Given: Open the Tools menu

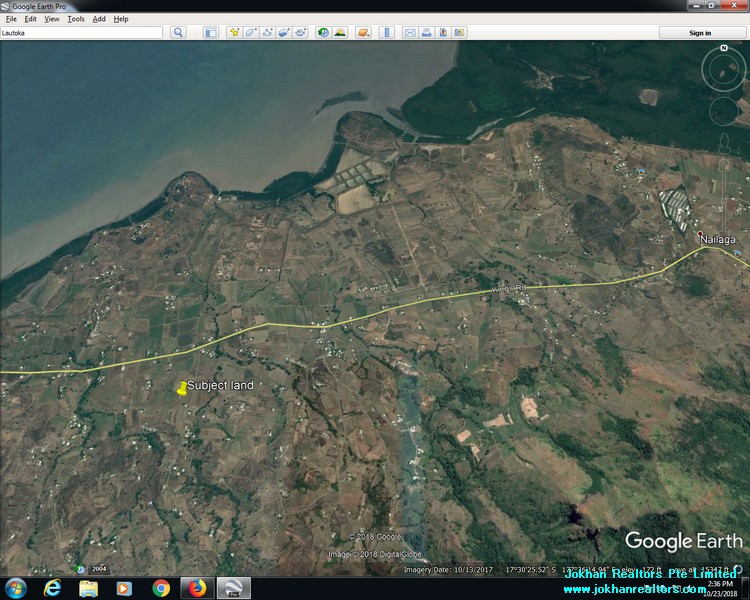Looking at the screenshot, I should (x=76, y=19).
